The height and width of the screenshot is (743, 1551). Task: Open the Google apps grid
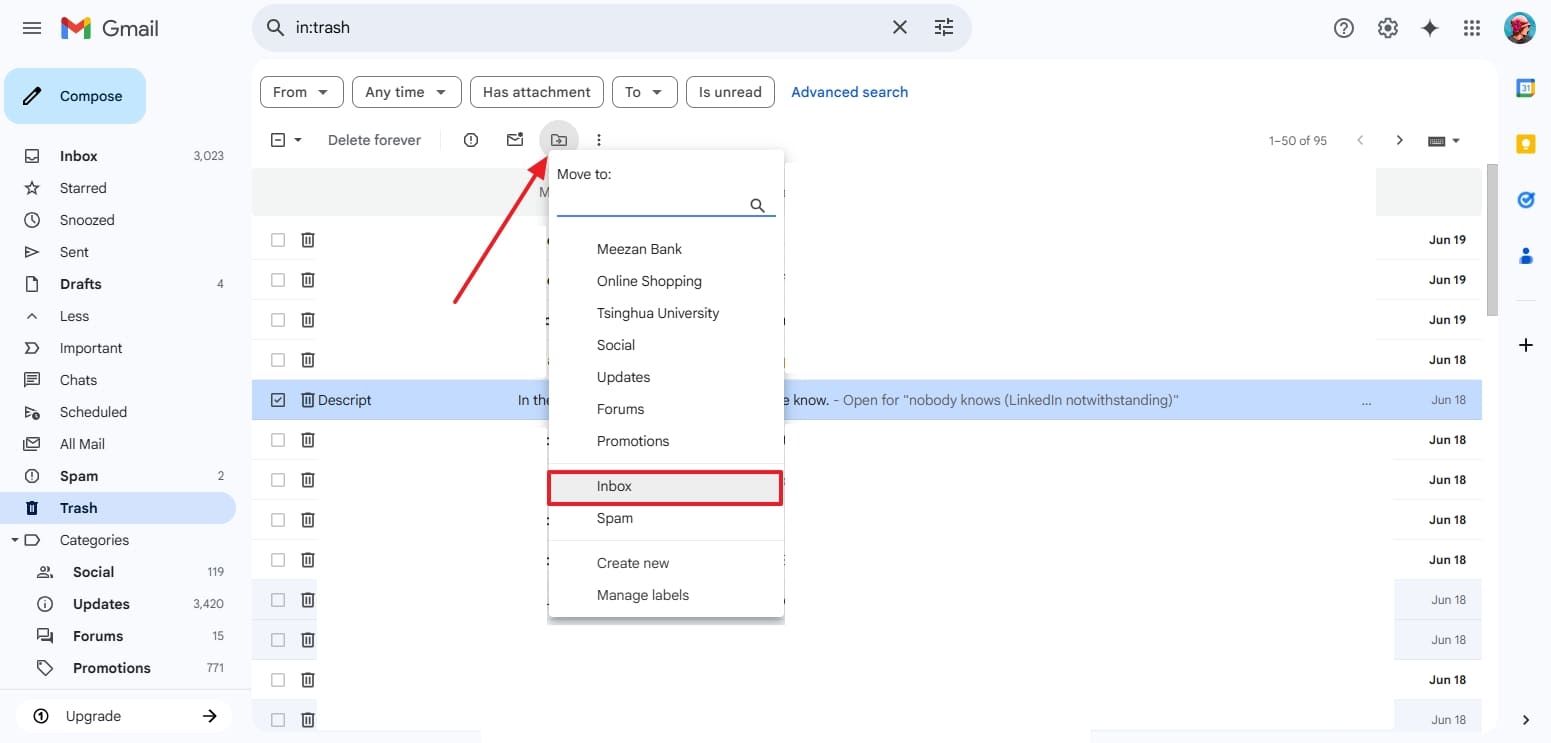(1471, 28)
